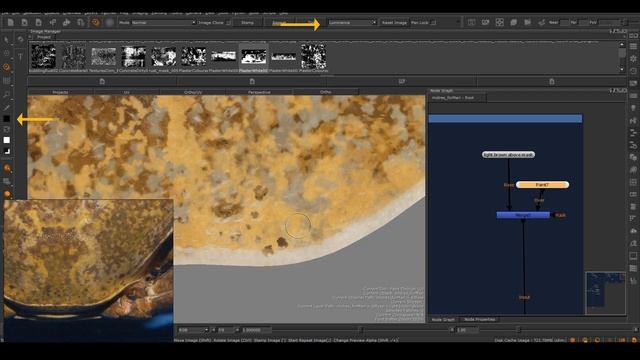Screen dimensions: 640x360
Task: Click the clock-shaped icon in right sidebar
Action: (633, 71)
